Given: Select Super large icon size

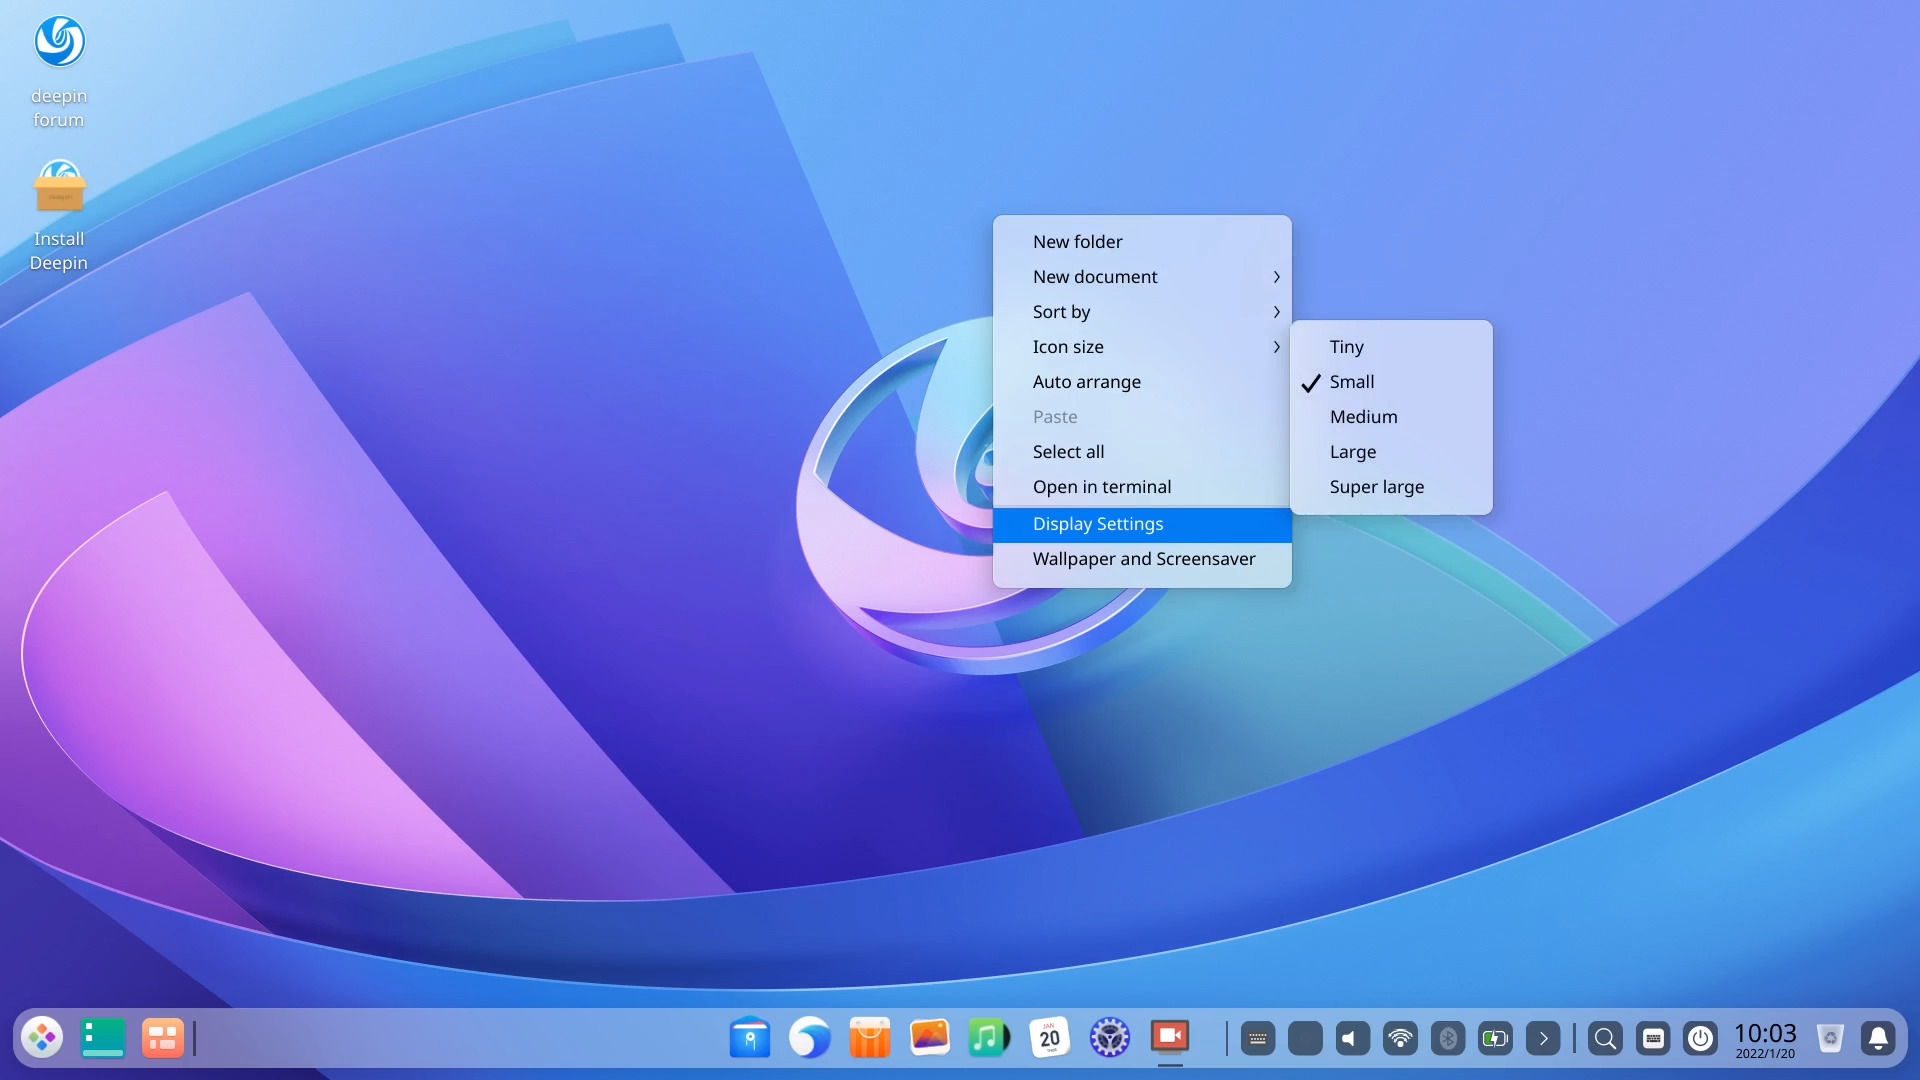Looking at the screenshot, I should (1391, 487).
